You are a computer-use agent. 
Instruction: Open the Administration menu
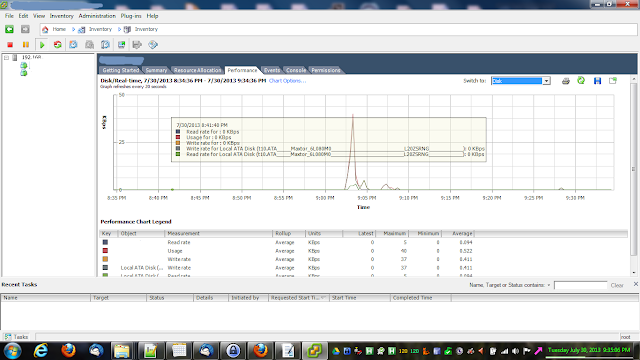pos(97,16)
